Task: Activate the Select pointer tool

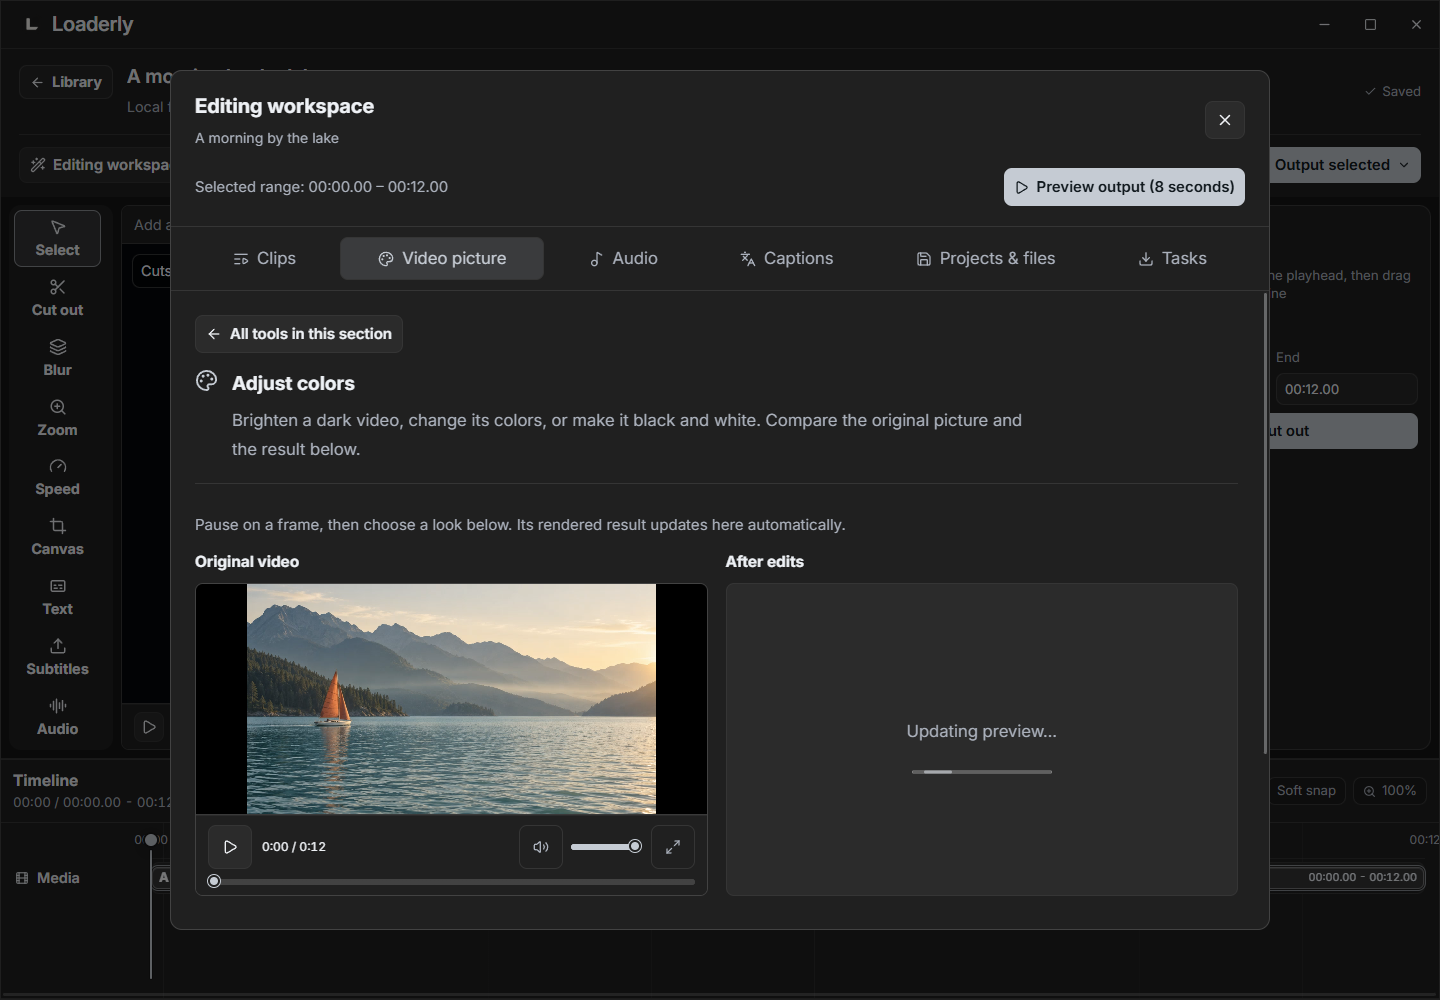Action: [x=57, y=238]
